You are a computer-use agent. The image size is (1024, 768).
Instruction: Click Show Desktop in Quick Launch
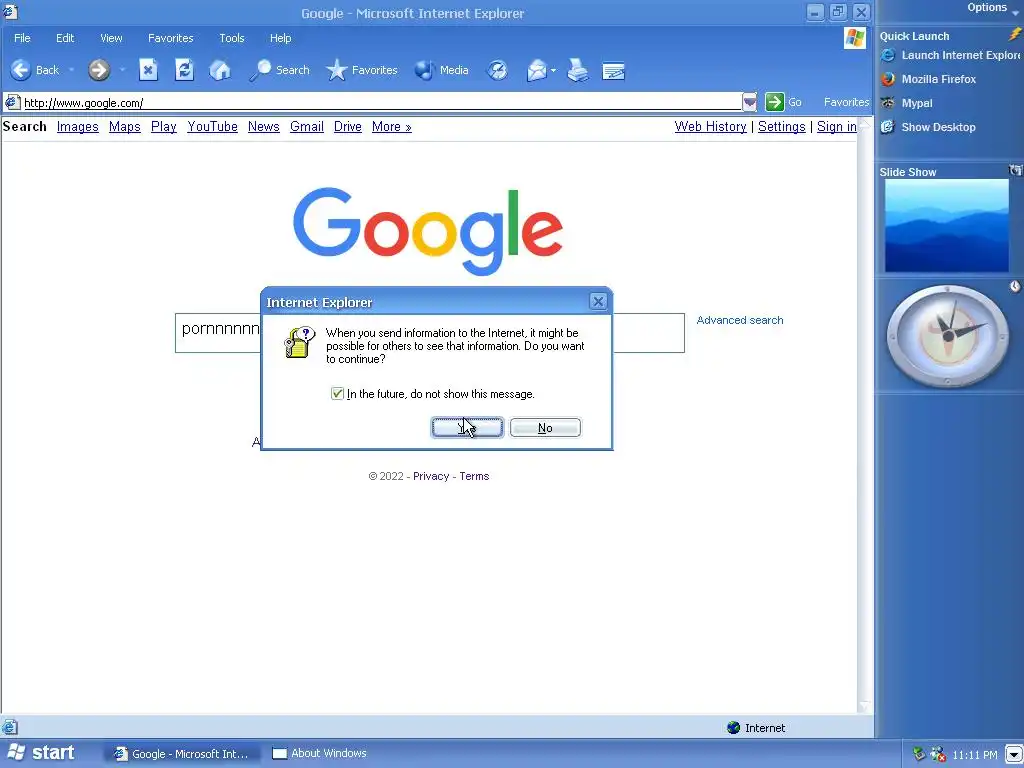[929, 127]
